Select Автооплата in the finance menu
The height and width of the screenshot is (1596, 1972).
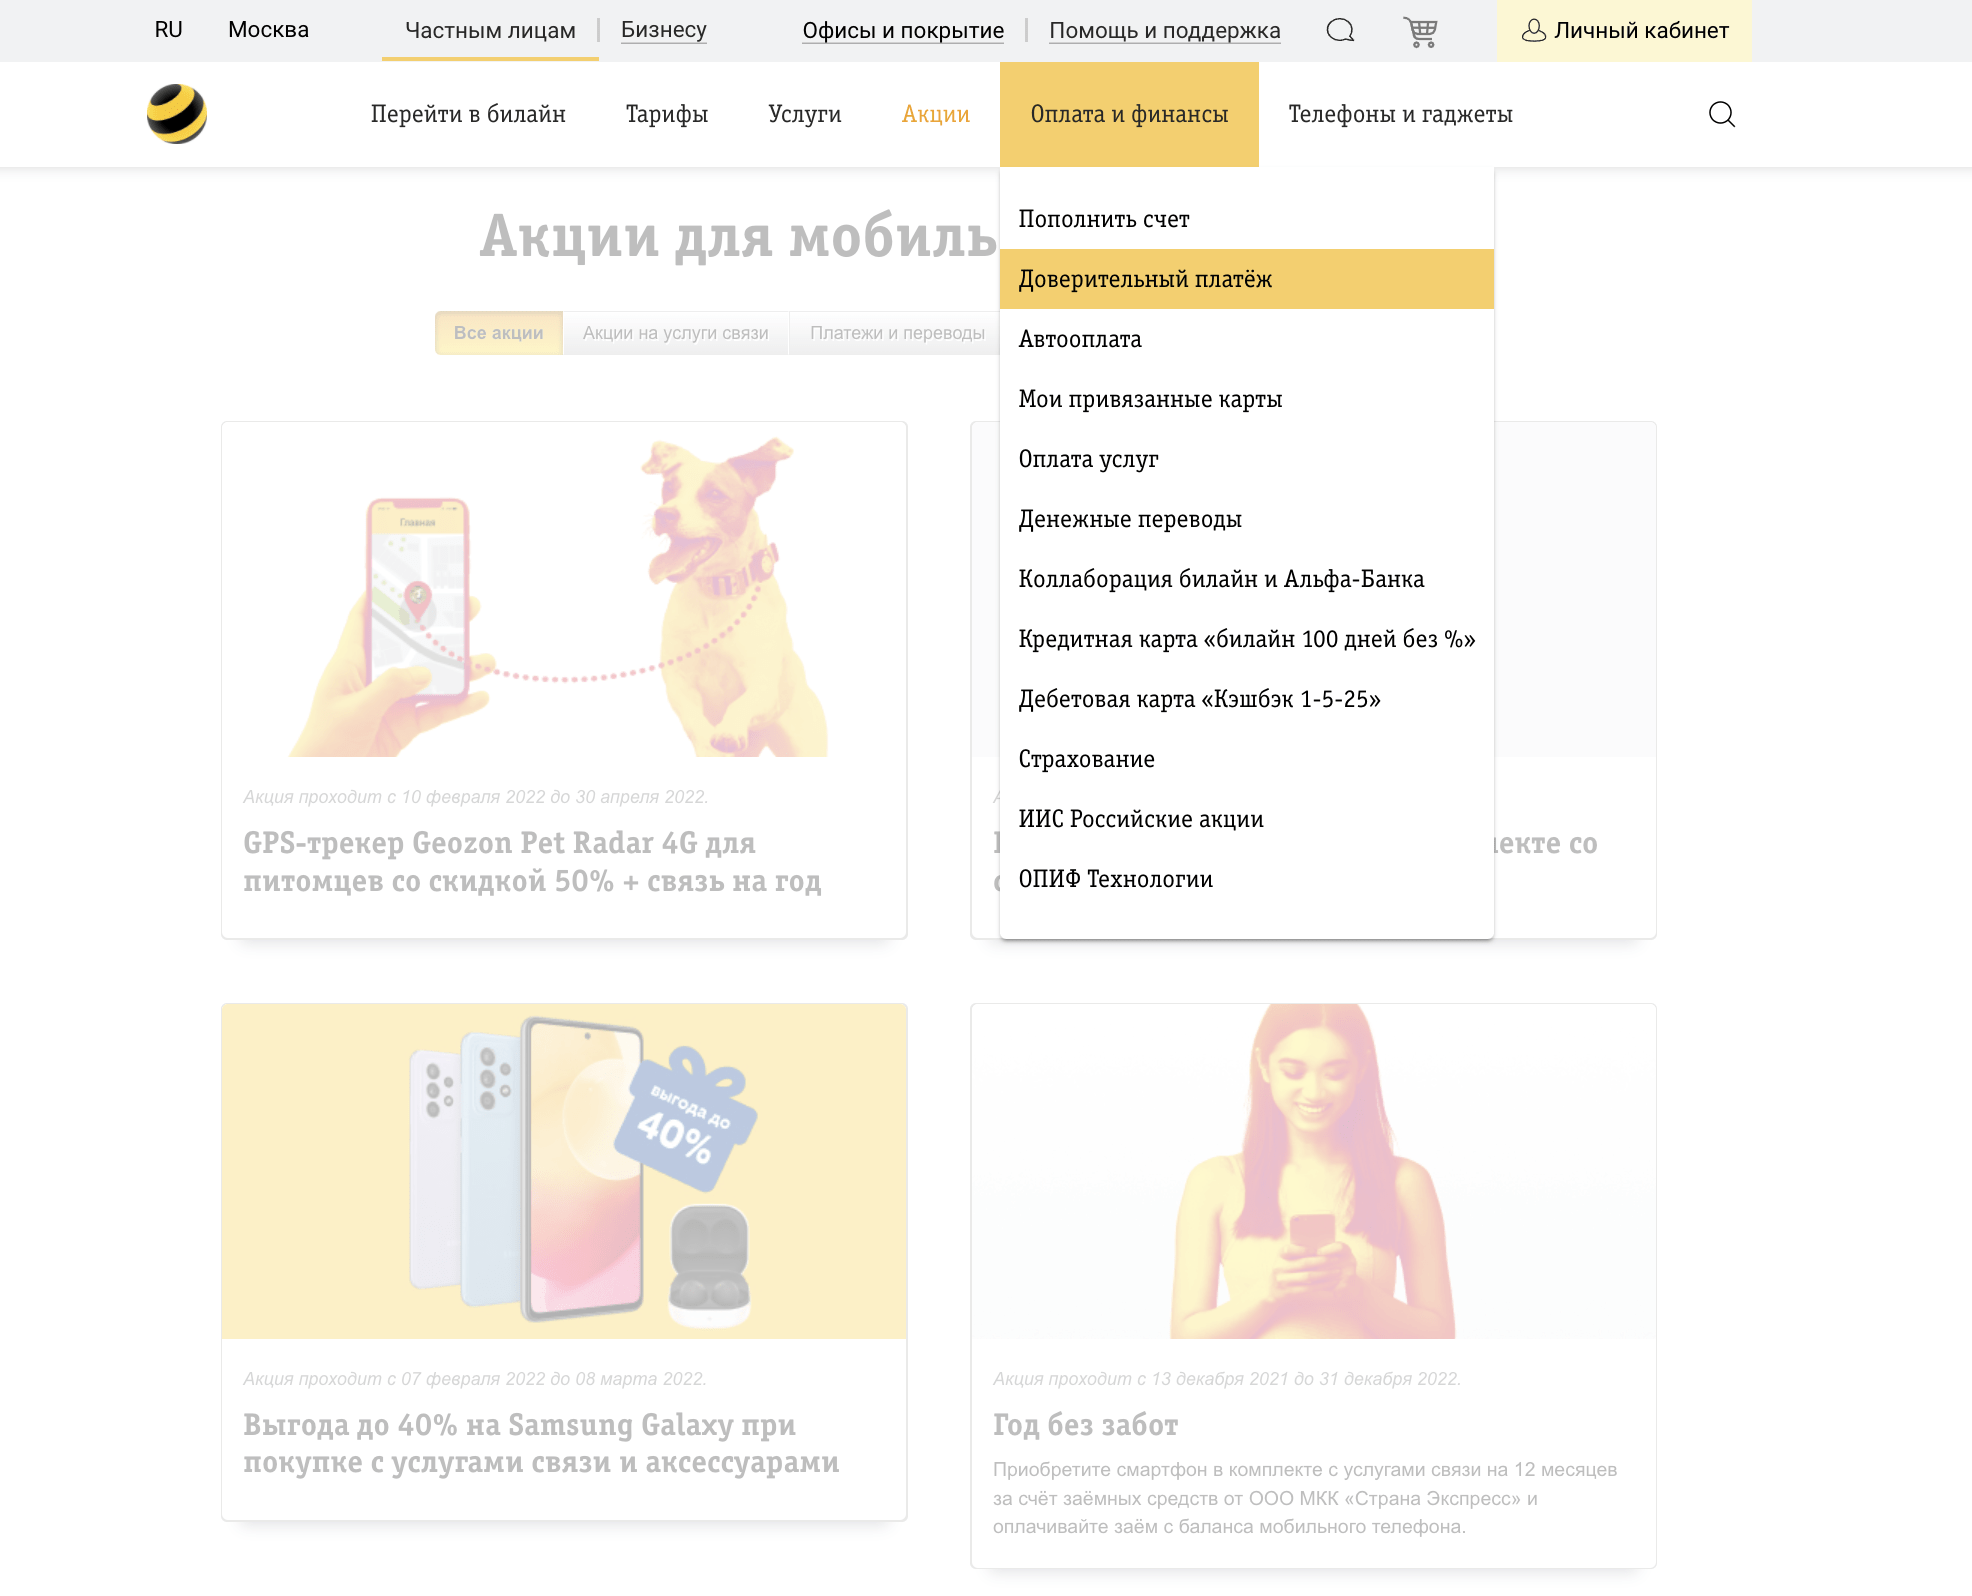click(x=1246, y=339)
